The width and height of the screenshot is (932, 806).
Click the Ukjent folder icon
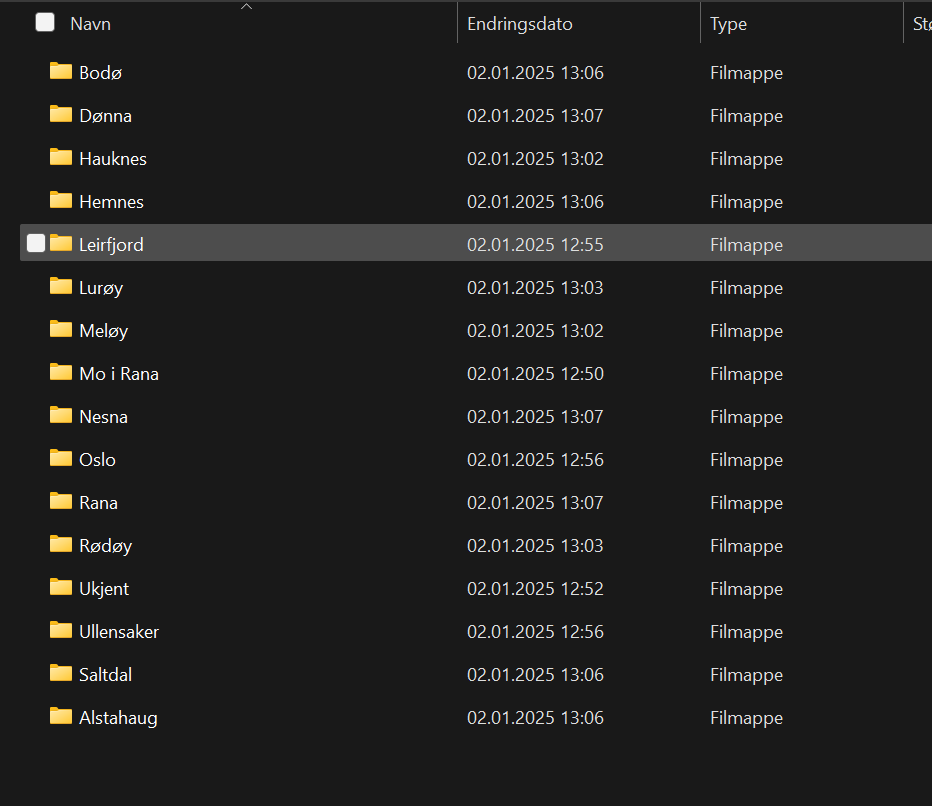[61, 587]
